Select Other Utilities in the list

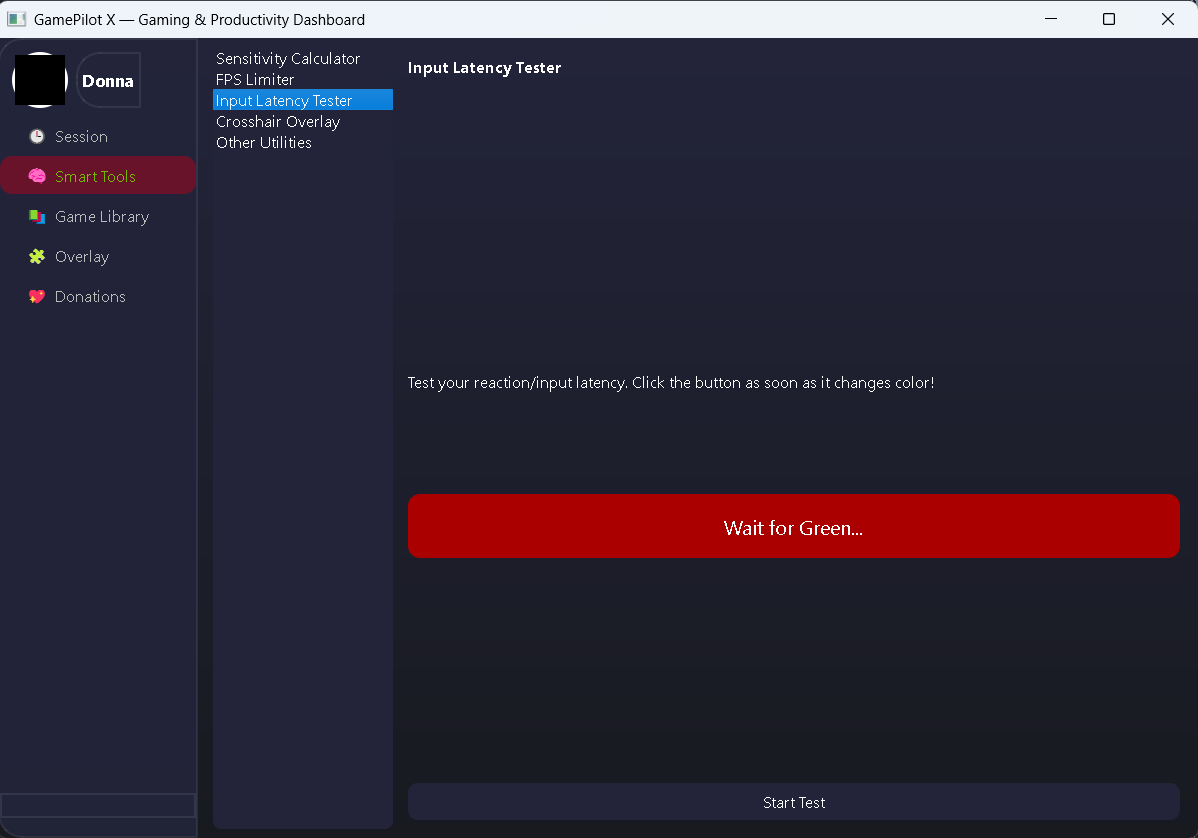(x=264, y=143)
